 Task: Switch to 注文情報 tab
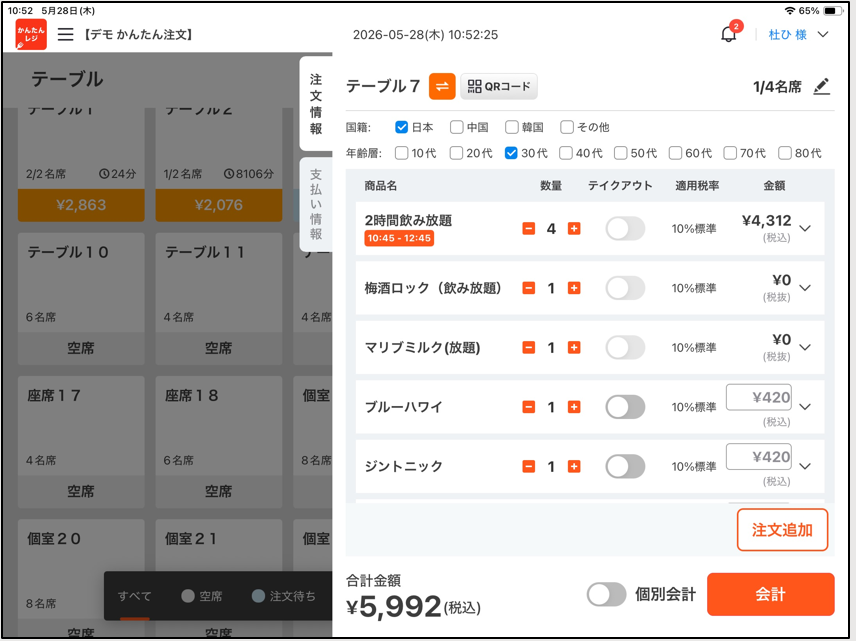tap(316, 104)
